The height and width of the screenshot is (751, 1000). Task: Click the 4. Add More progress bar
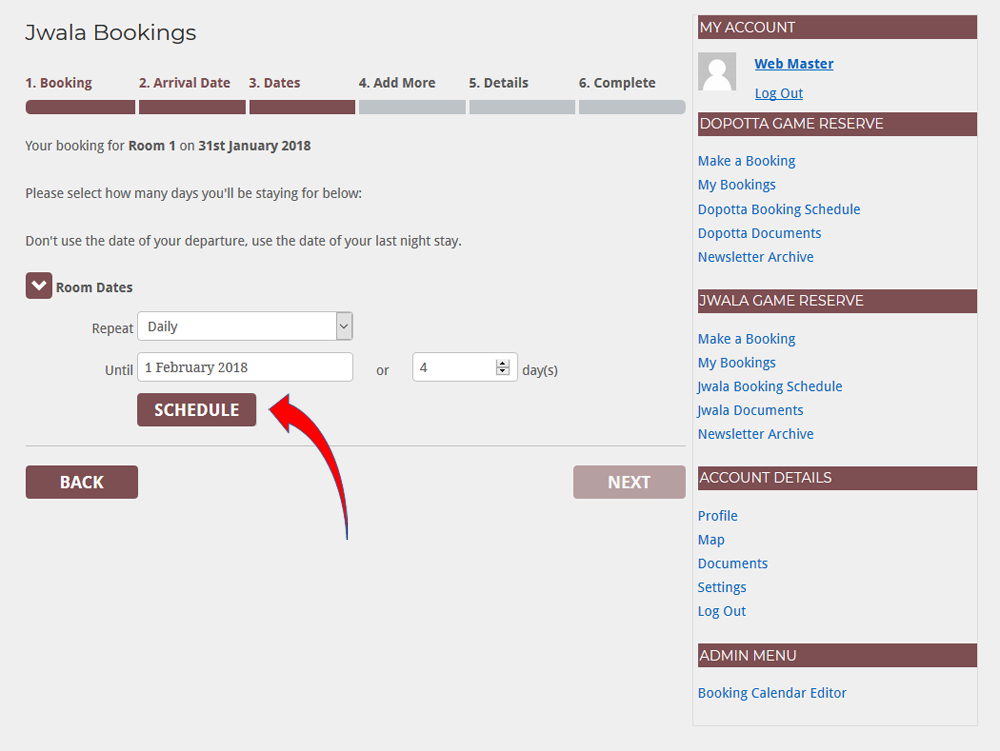pos(412,107)
